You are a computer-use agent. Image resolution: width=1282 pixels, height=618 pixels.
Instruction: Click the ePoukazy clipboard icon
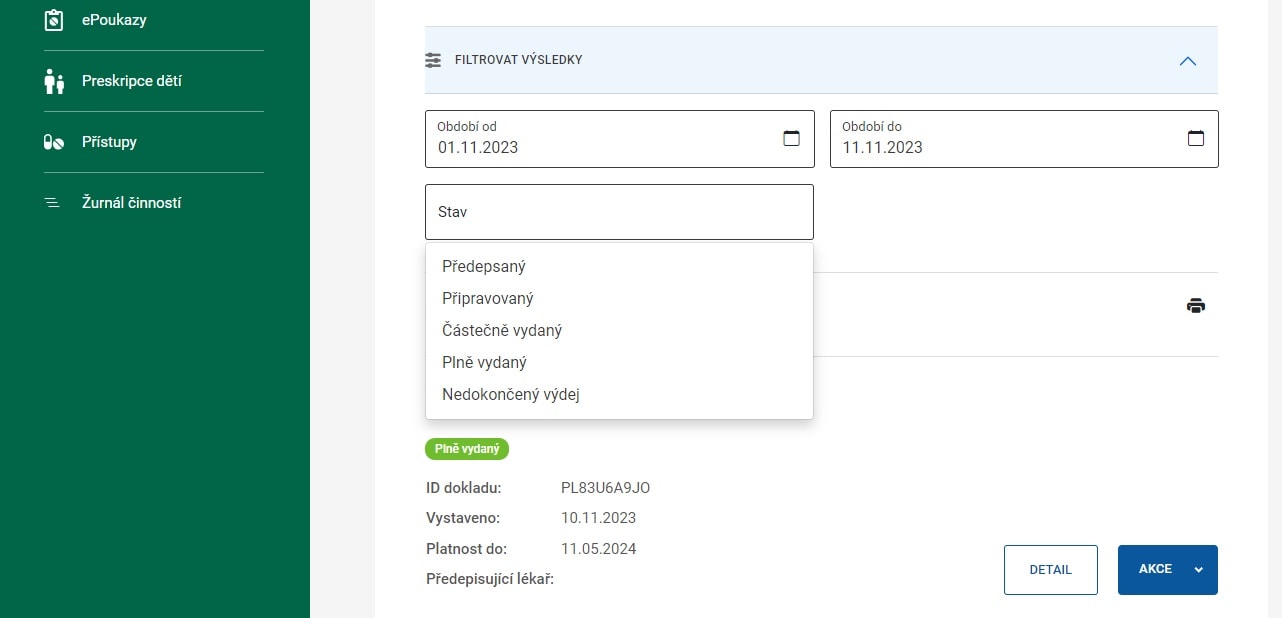pyautogui.click(x=54, y=20)
